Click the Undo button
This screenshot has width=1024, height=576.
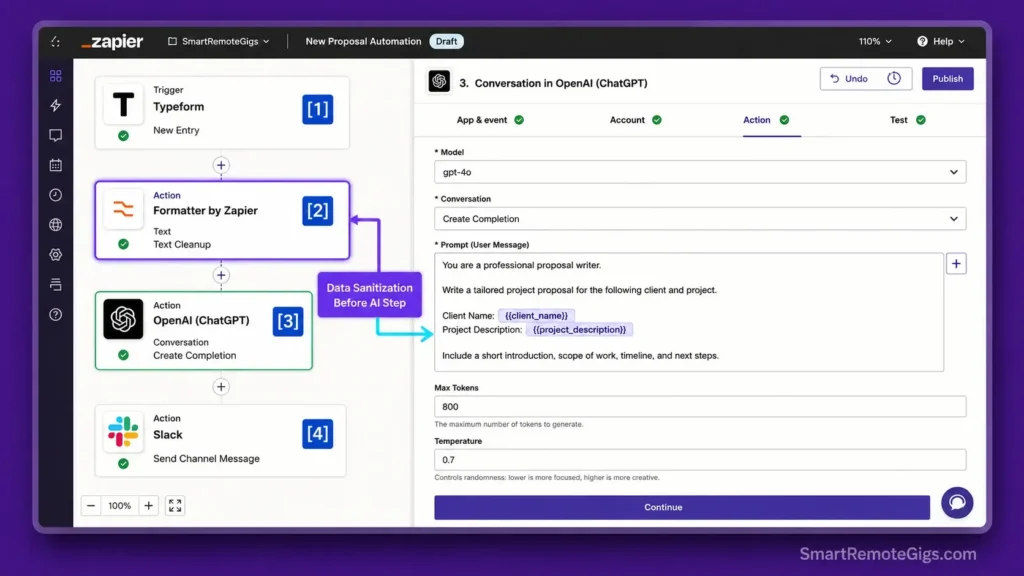point(849,78)
